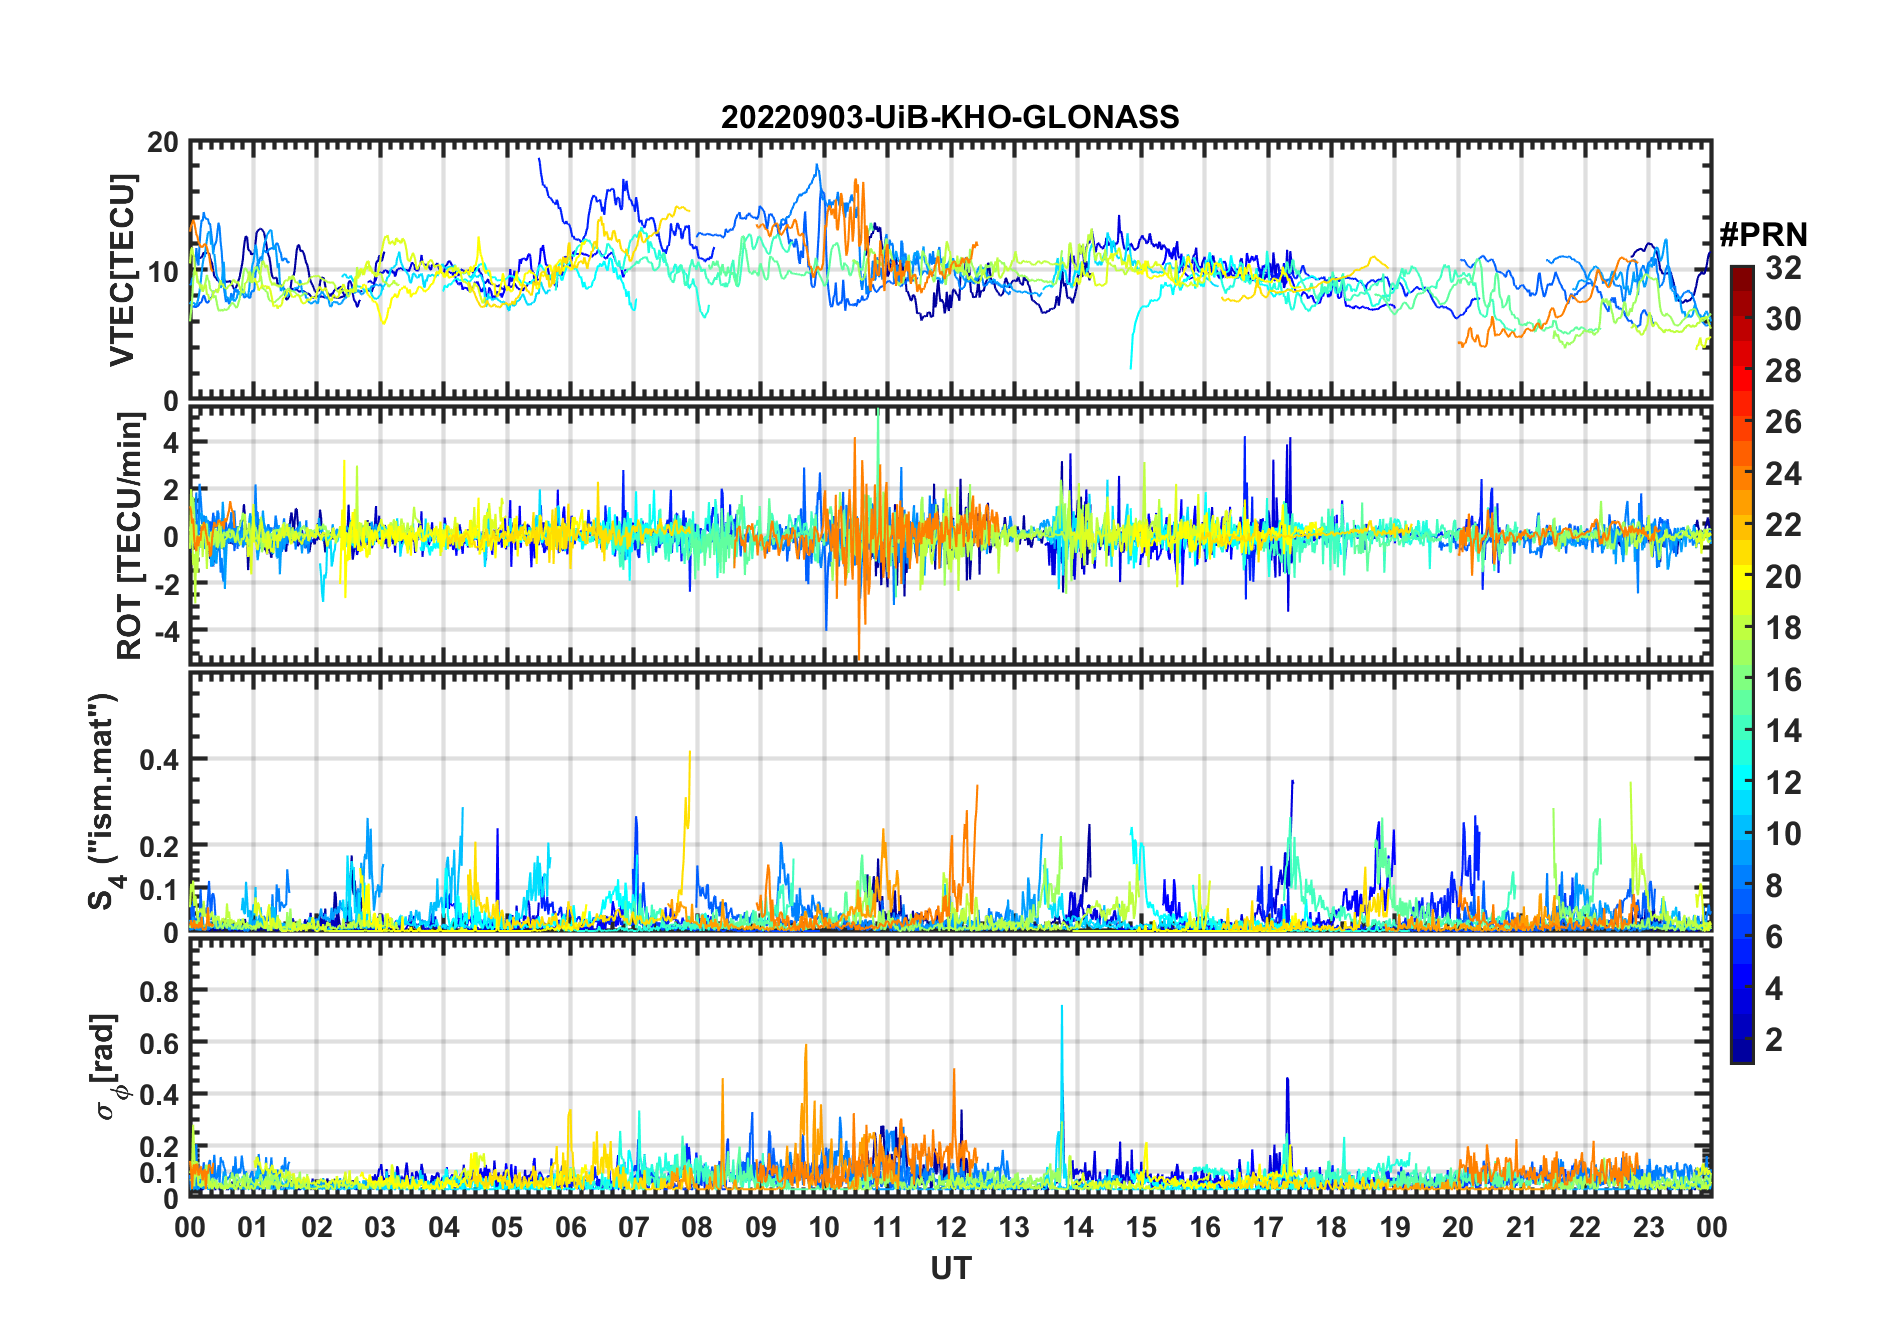Click the "21" hour tick on the UT axis
This screenshot has width=1902, height=1330.
1522,1228
